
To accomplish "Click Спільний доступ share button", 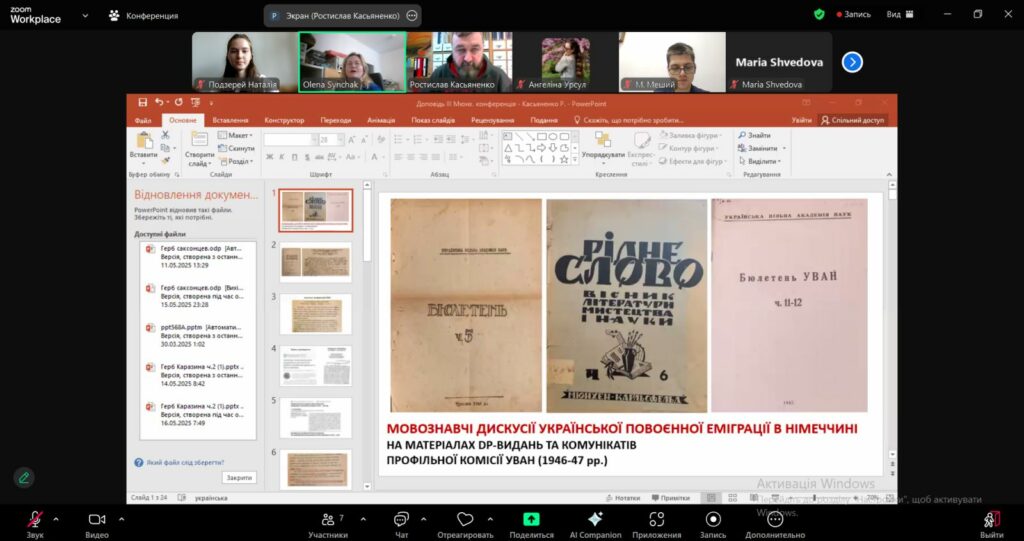I will tap(852, 120).
